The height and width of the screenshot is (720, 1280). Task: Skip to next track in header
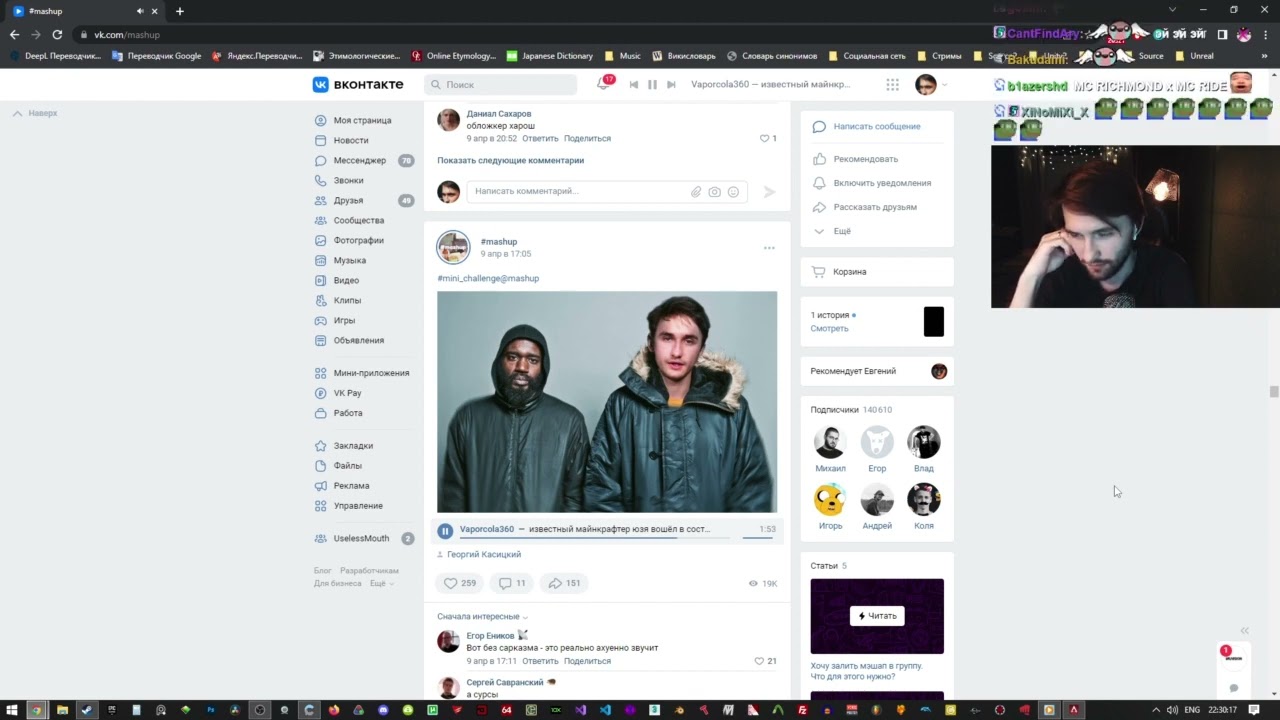(x=671, y=85)
